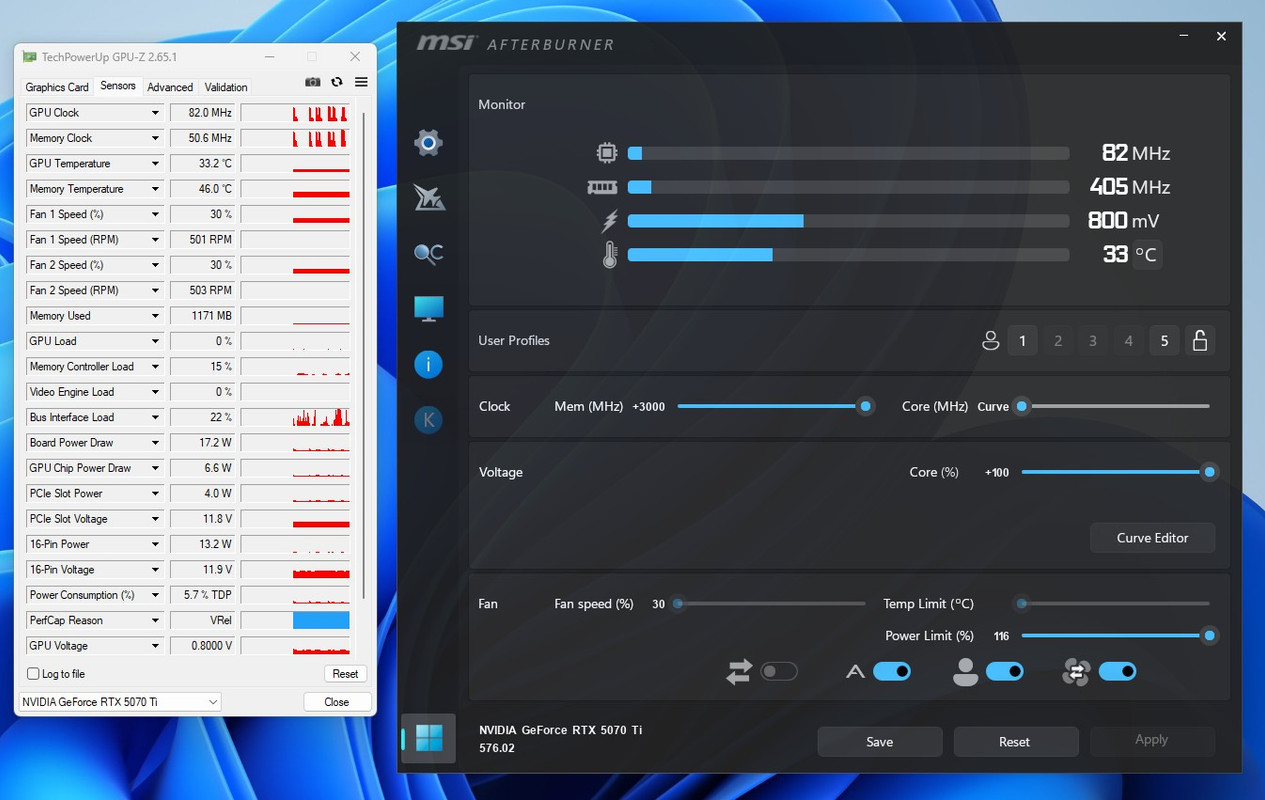The image size is (1265, 800).
Task: Toggle the fan sync switch
Action: pos(1118,672)
